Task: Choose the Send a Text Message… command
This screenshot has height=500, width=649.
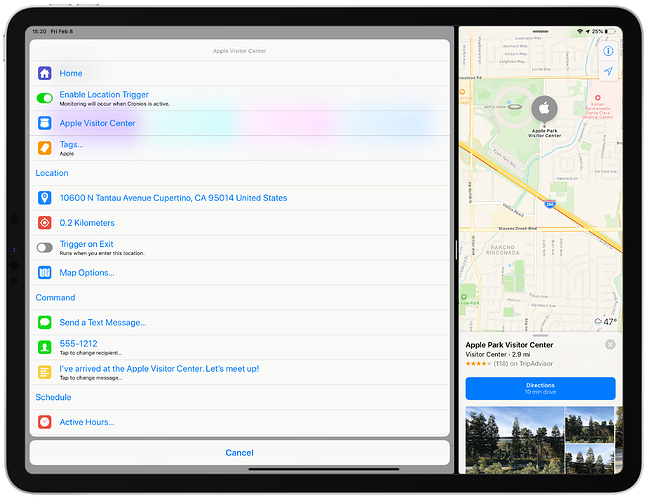Action: click(240, 322)
